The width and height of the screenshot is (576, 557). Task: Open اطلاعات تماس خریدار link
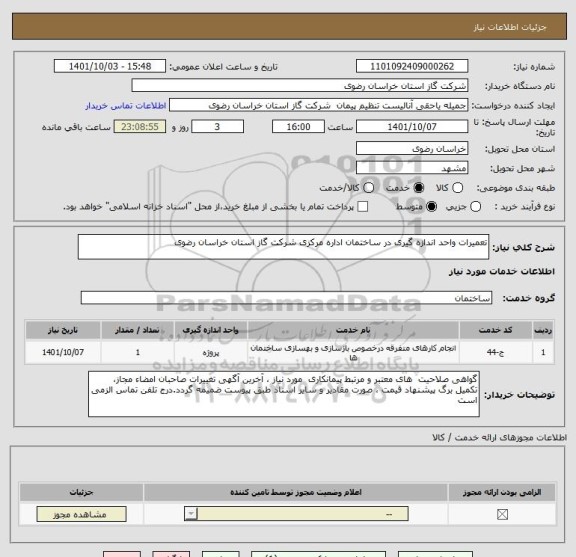click(x=126, y=106)
